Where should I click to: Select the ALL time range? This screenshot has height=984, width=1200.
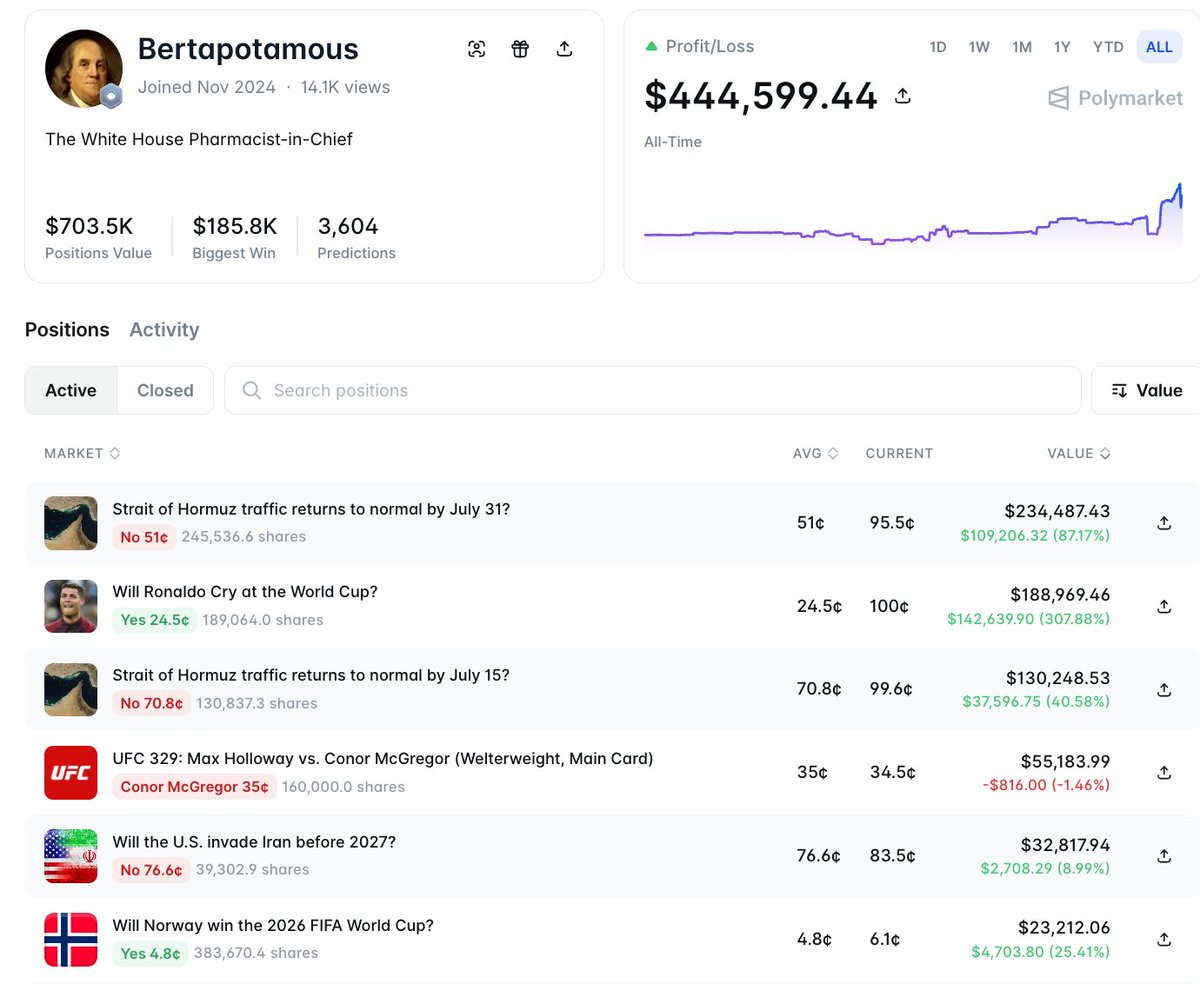pos(1160,47)
